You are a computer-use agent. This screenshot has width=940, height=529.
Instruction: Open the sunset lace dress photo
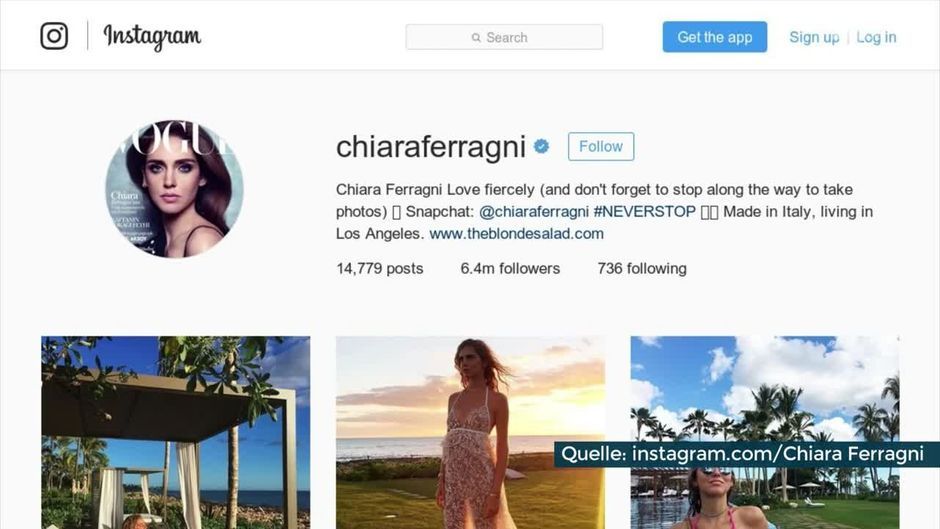pos(470,432)
